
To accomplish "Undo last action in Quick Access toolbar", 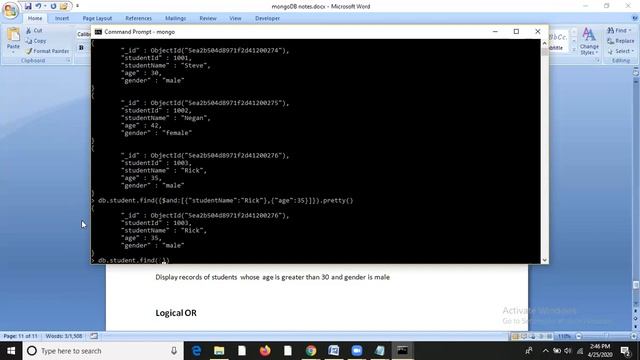I will click(38, 6).
